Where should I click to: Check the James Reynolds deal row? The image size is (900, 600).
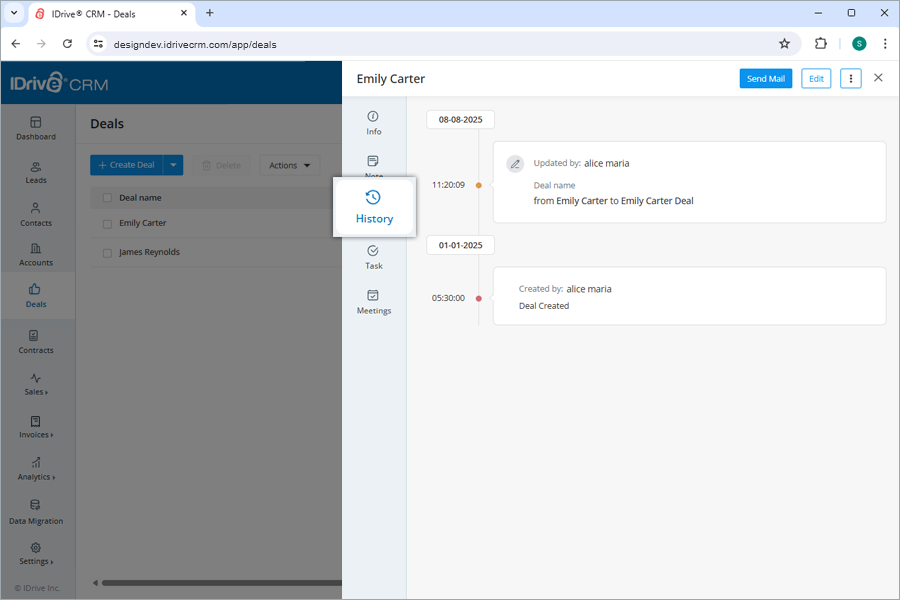tap(107, 252)
